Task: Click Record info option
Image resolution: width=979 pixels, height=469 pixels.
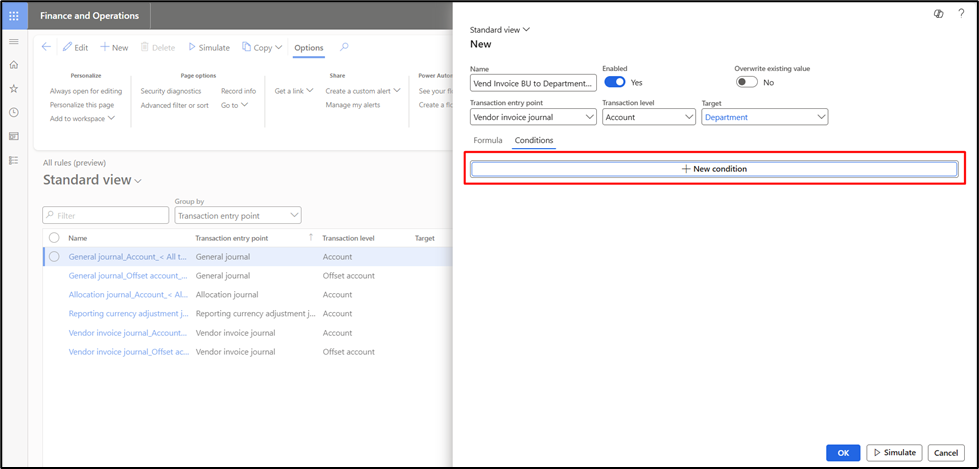Action: tap(239, 91)
